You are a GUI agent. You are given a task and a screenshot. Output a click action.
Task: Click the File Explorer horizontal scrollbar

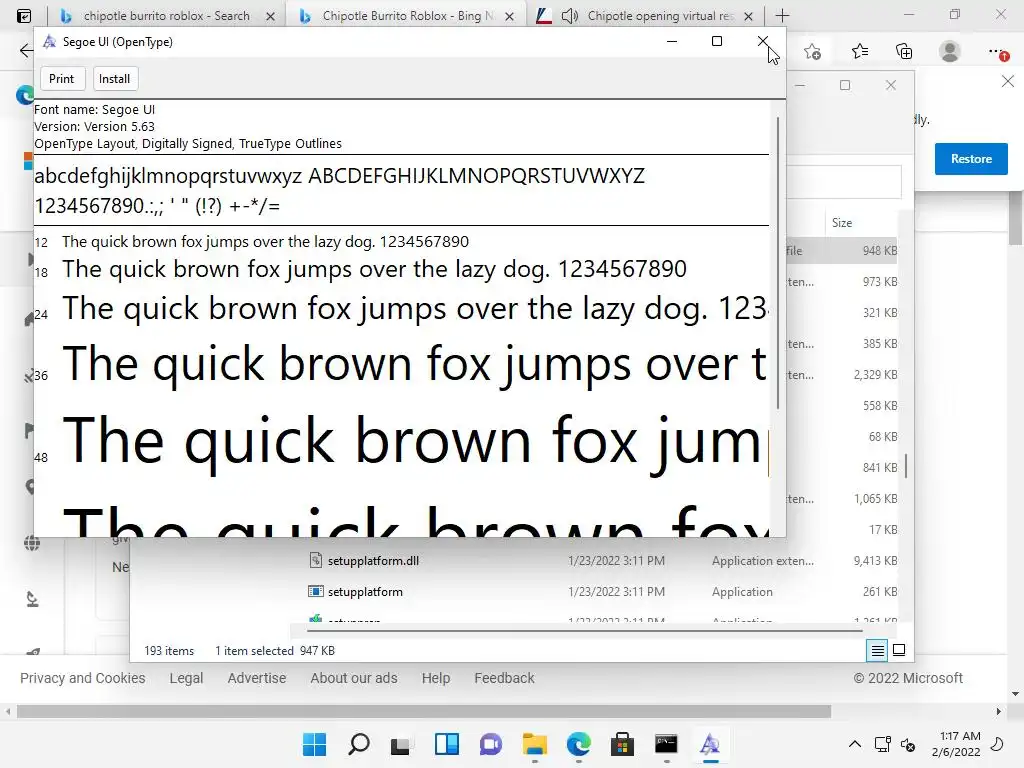coord(584,631)
